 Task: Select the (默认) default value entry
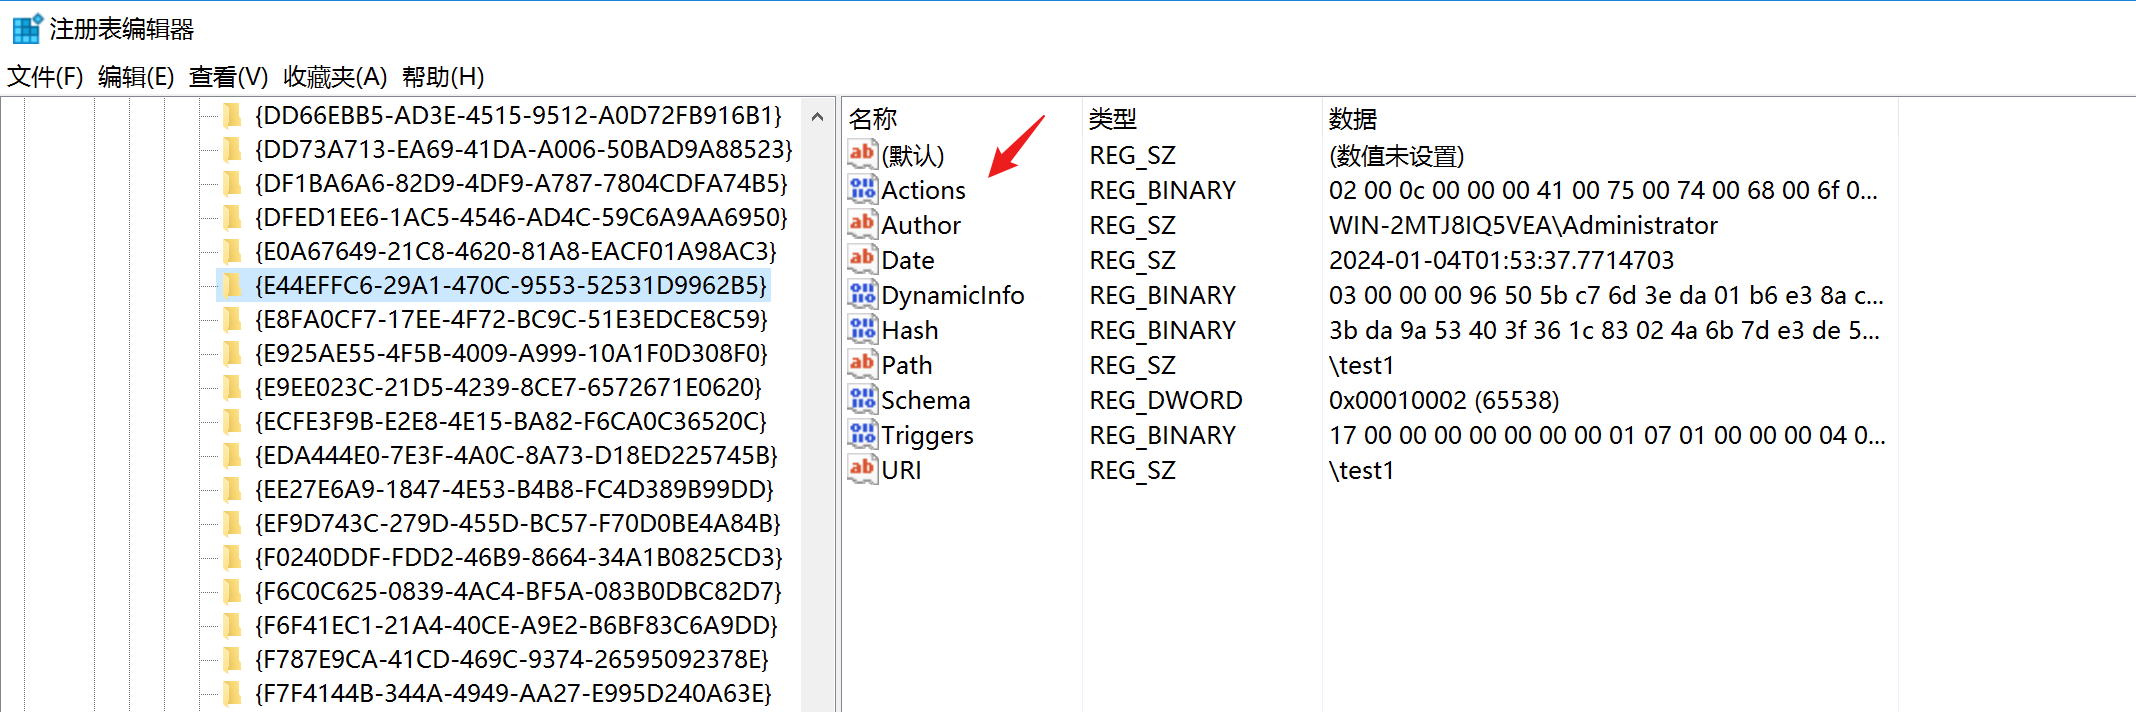(x=913, y=155)
